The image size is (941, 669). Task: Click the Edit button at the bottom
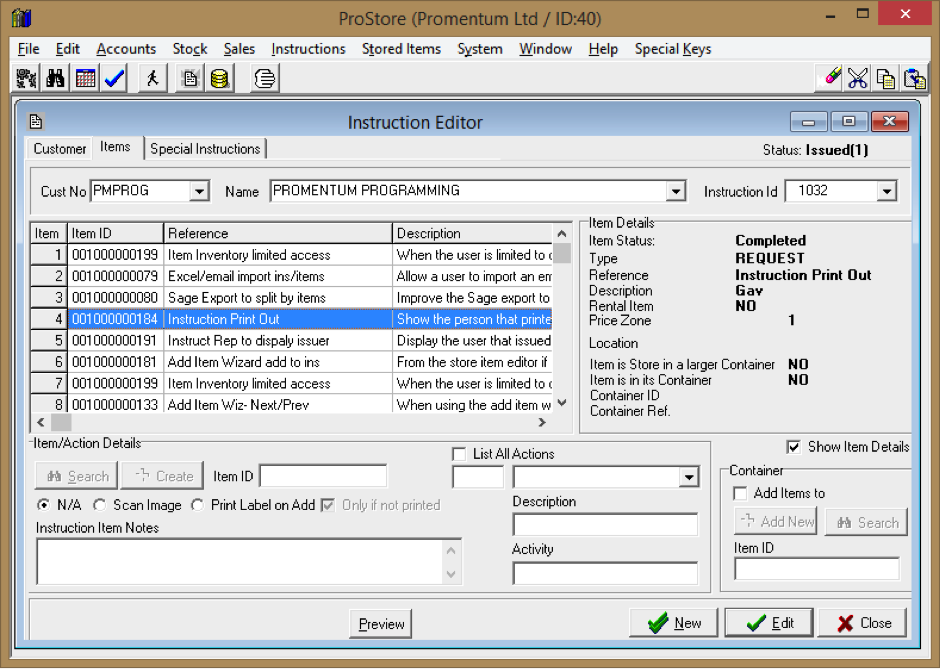pos(769,623)
